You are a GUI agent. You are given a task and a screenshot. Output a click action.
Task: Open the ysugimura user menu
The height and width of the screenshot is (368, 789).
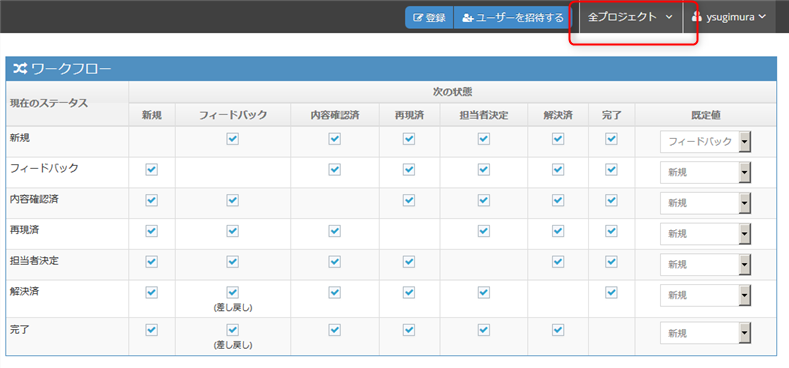point(729,17)
